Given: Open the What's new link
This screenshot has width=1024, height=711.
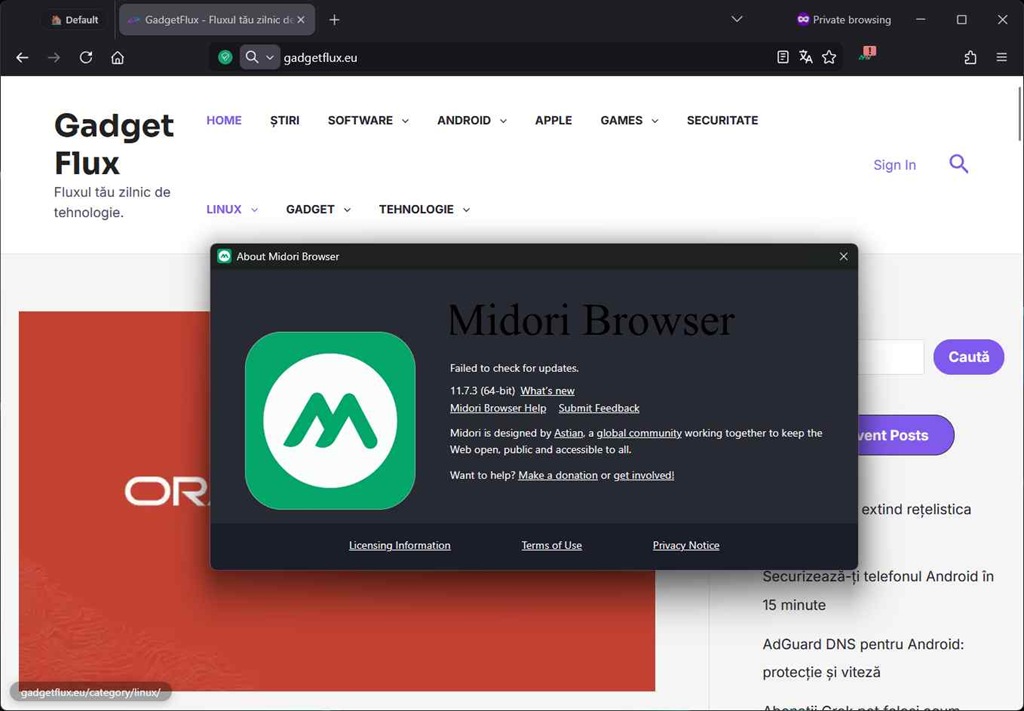Looking at the screenshot, I should pyautogui.click(x=547, y=390).
